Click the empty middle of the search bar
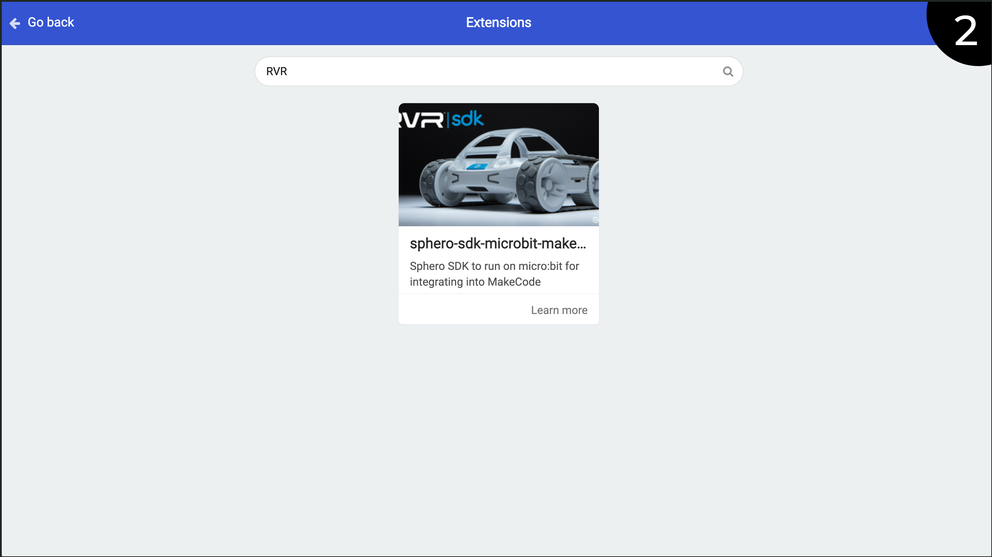This screenshot has height=557, width=992. coord(500,72)
